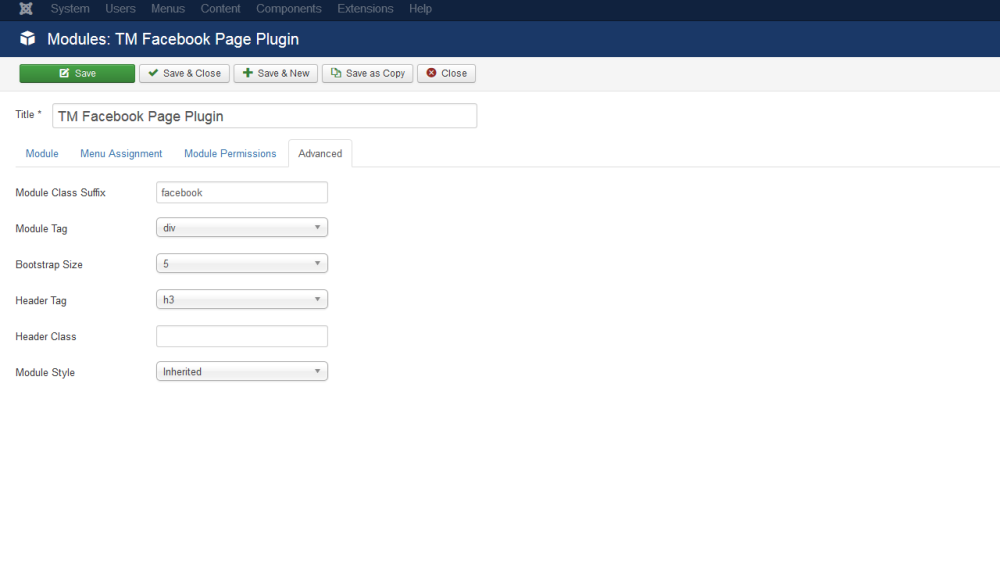Open the Users menu
This screenshot has height=563, width=1000.
point(121,9)
